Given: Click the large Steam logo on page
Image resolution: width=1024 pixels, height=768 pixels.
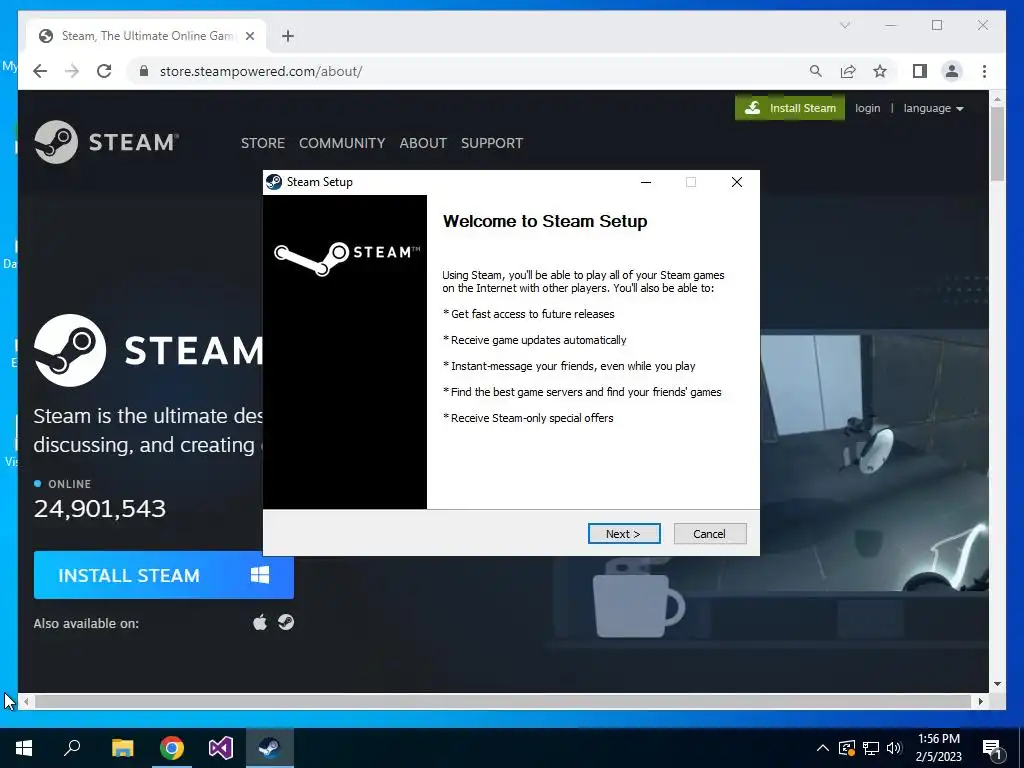Looking at the screenshot, I should pos(148,351).
